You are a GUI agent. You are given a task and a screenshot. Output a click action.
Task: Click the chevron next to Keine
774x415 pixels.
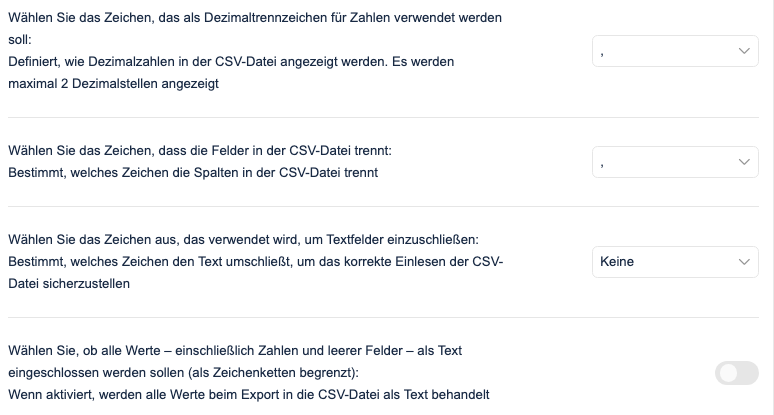(x=743, y=262)
